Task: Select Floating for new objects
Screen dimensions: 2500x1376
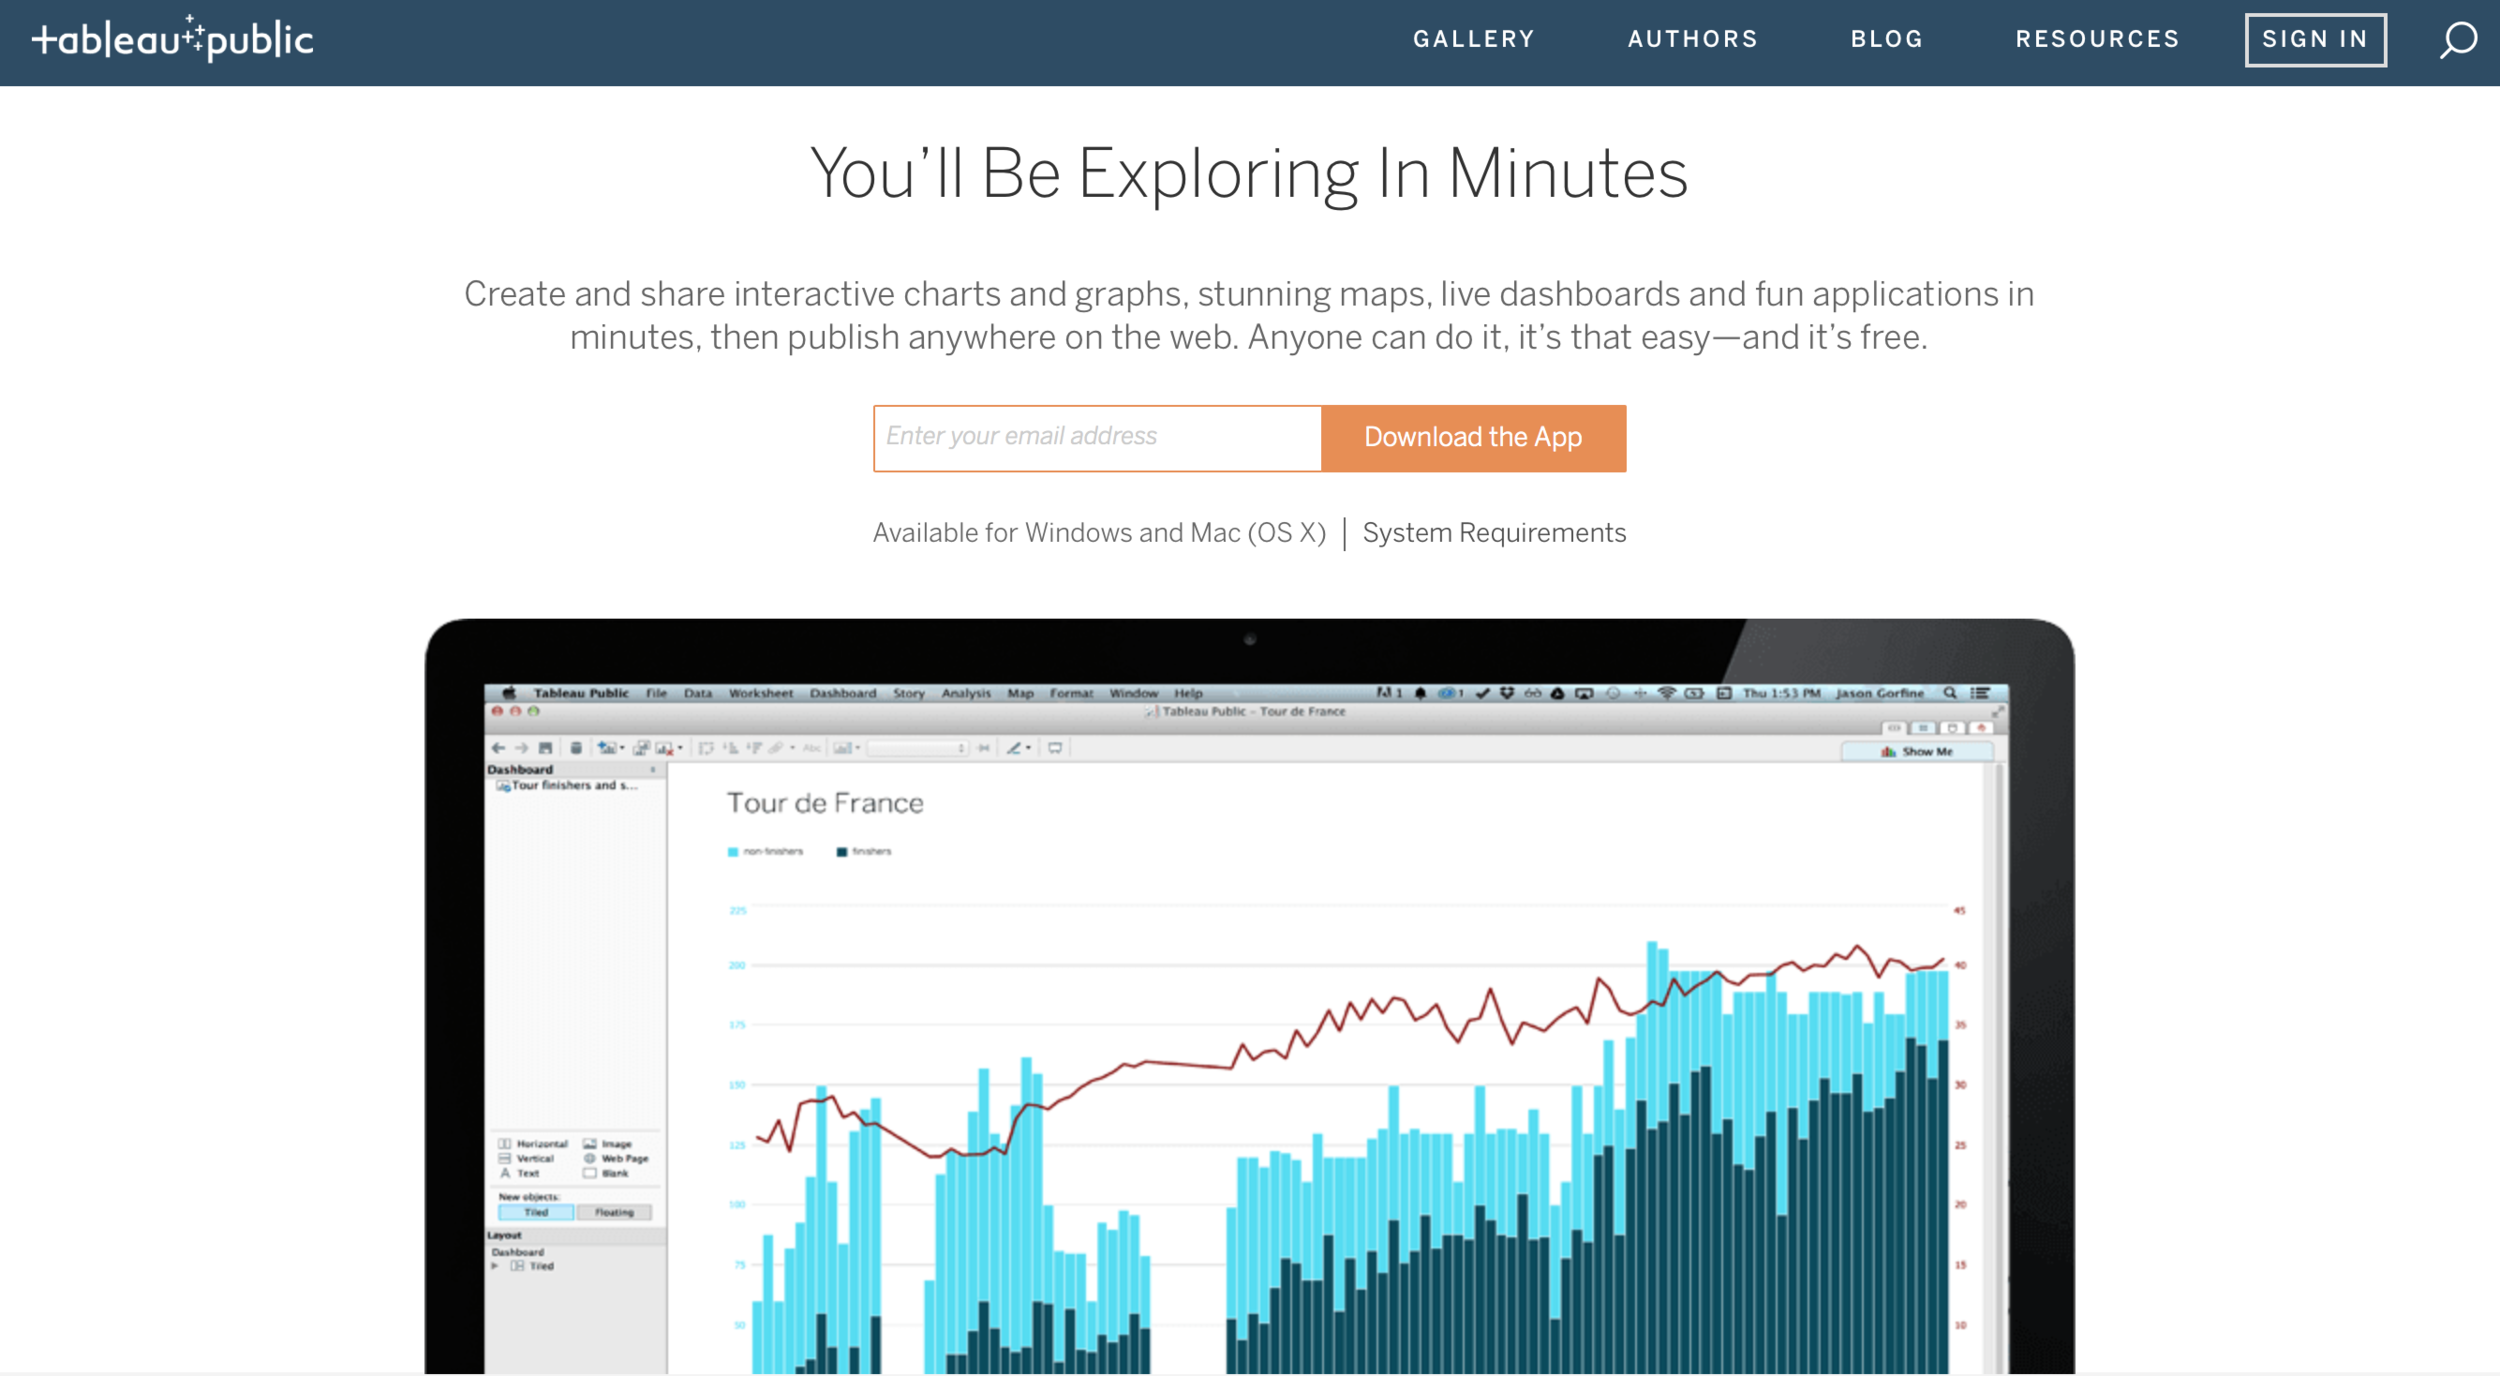Action: click(614, 1212)
